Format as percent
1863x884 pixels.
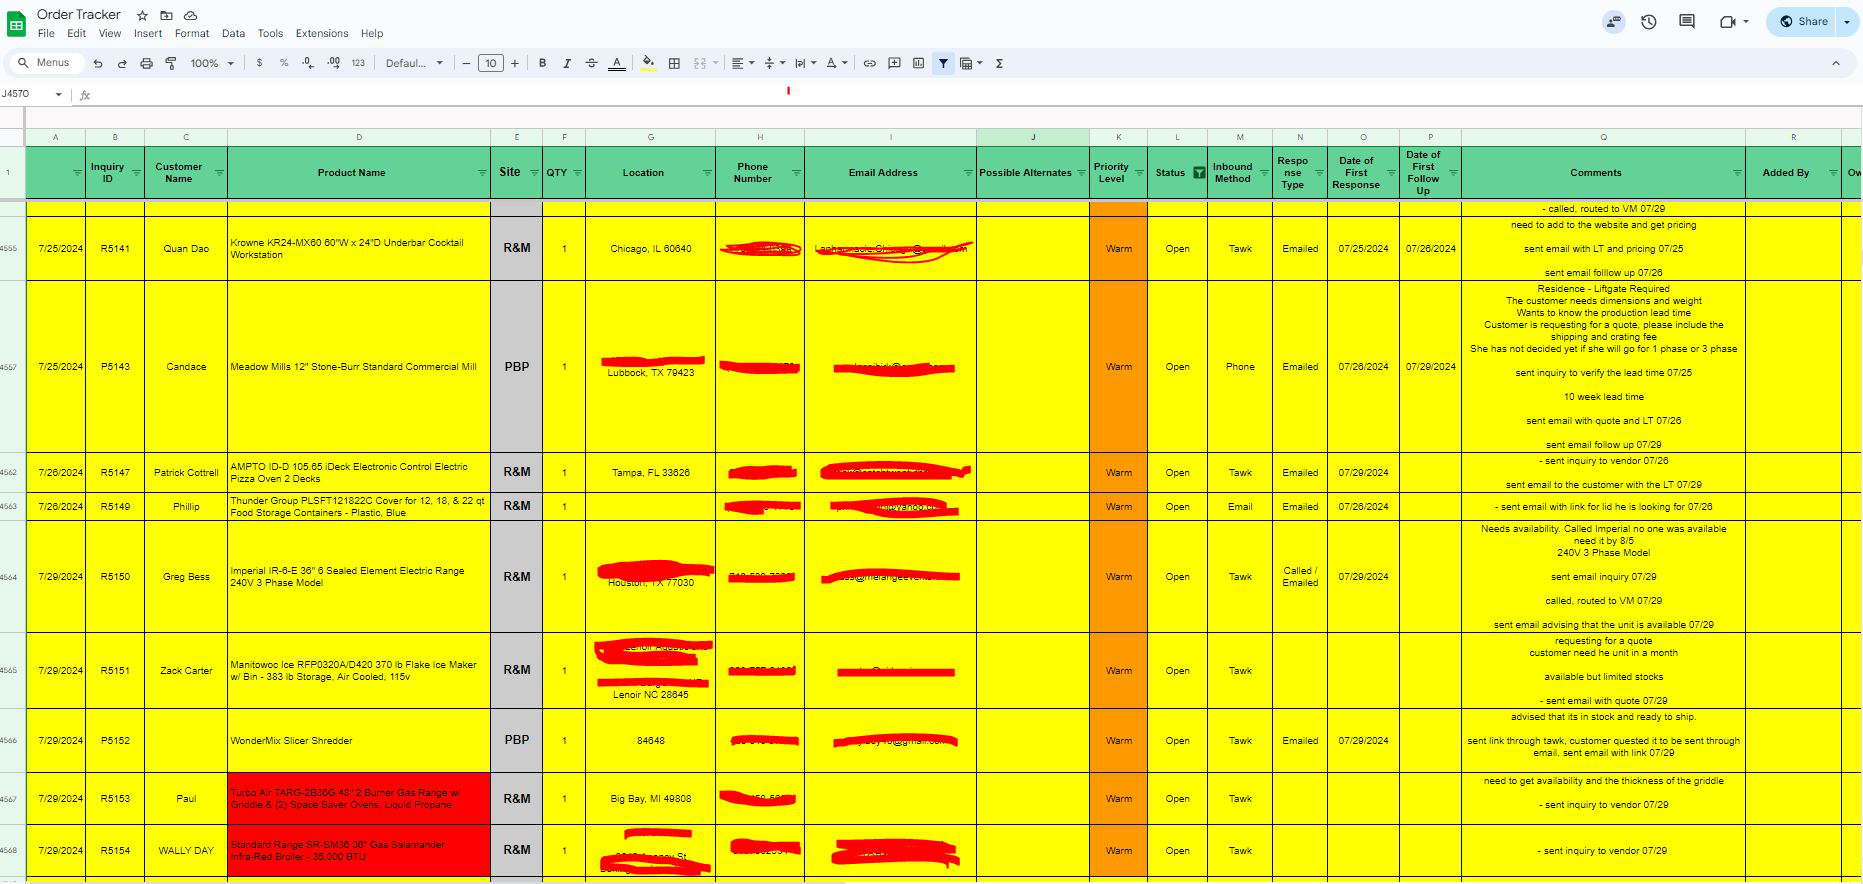click(284, 63)
